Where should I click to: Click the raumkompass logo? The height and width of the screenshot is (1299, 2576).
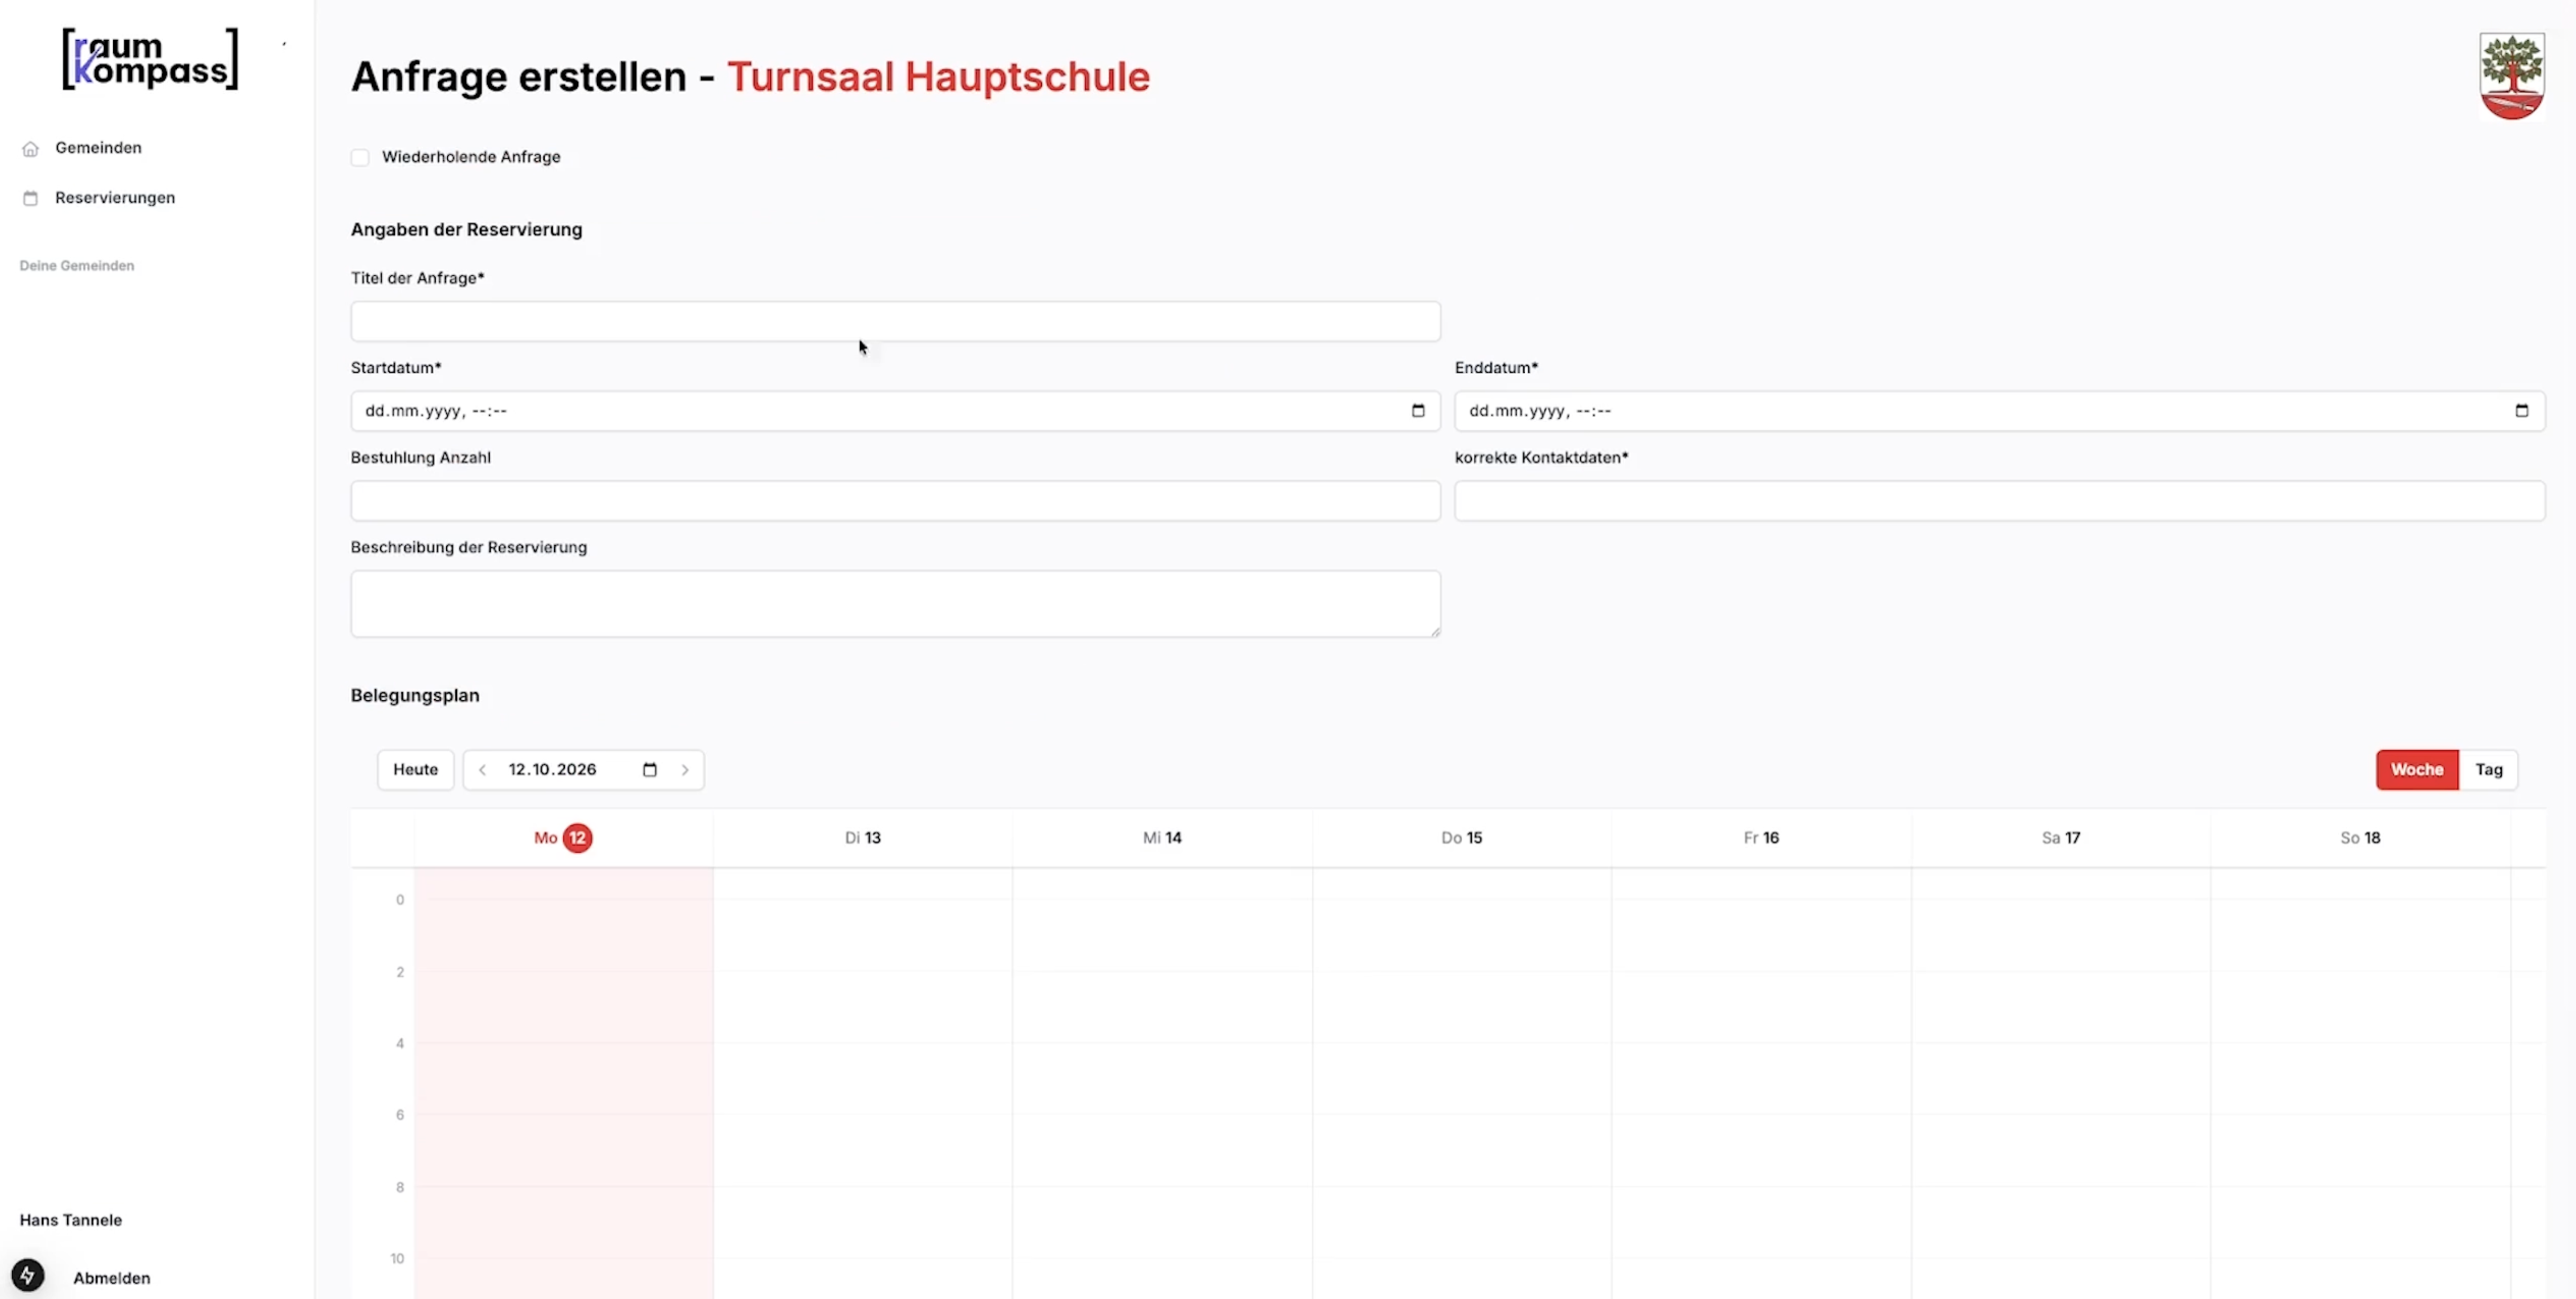coord(150,59)
